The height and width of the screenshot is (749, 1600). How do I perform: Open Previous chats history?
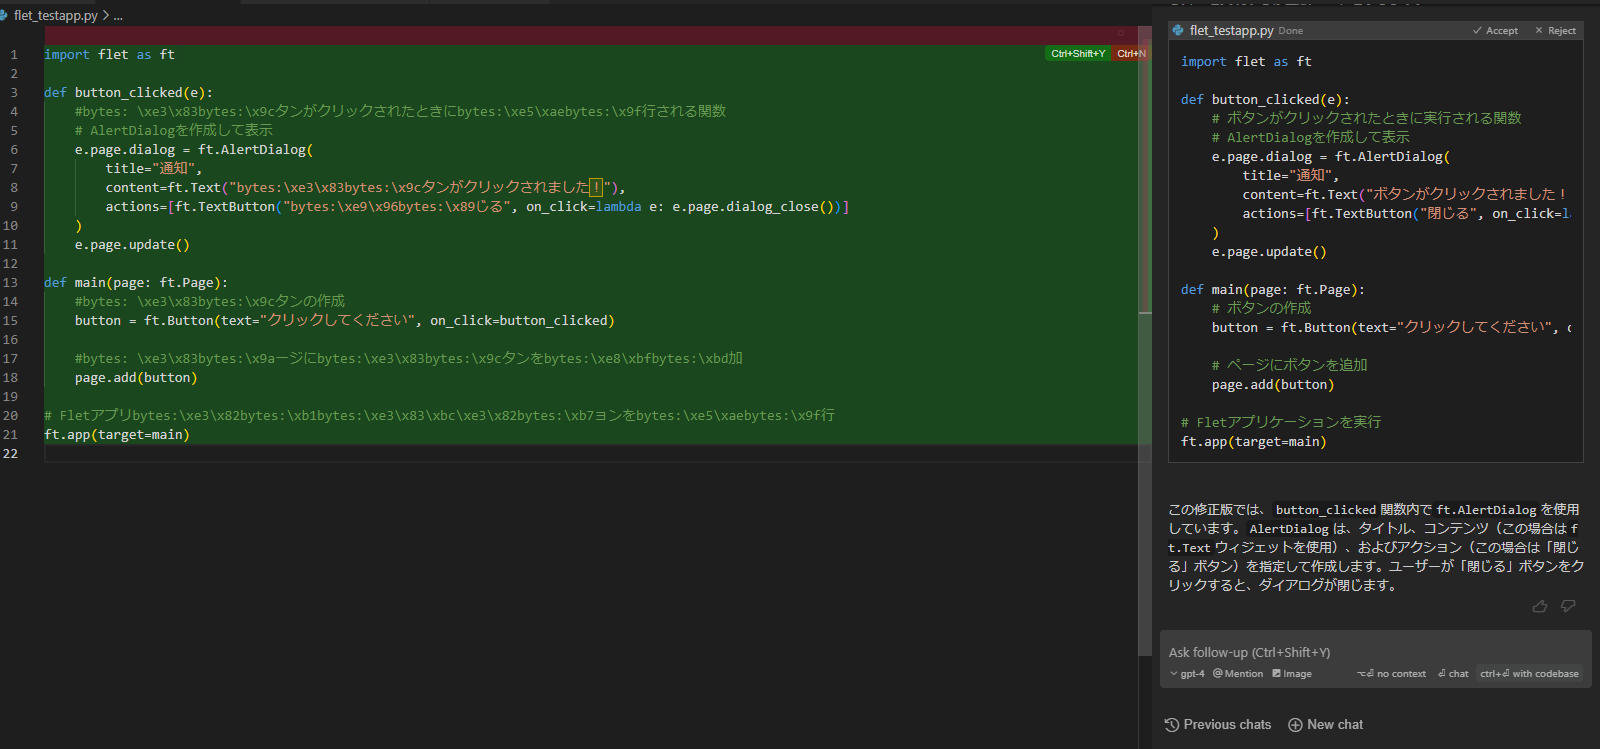(1218, 725)
